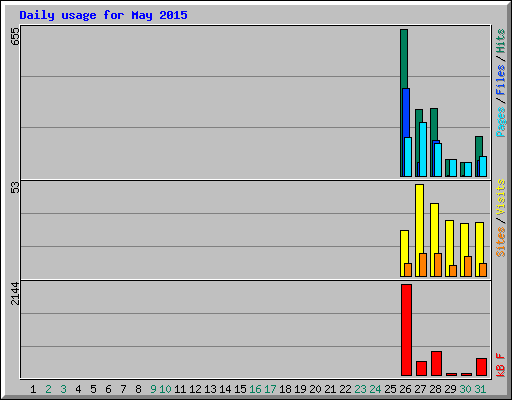Click the yellow "Visits" legend label
The height and width of the screenshot is (400, 512).
501,197
